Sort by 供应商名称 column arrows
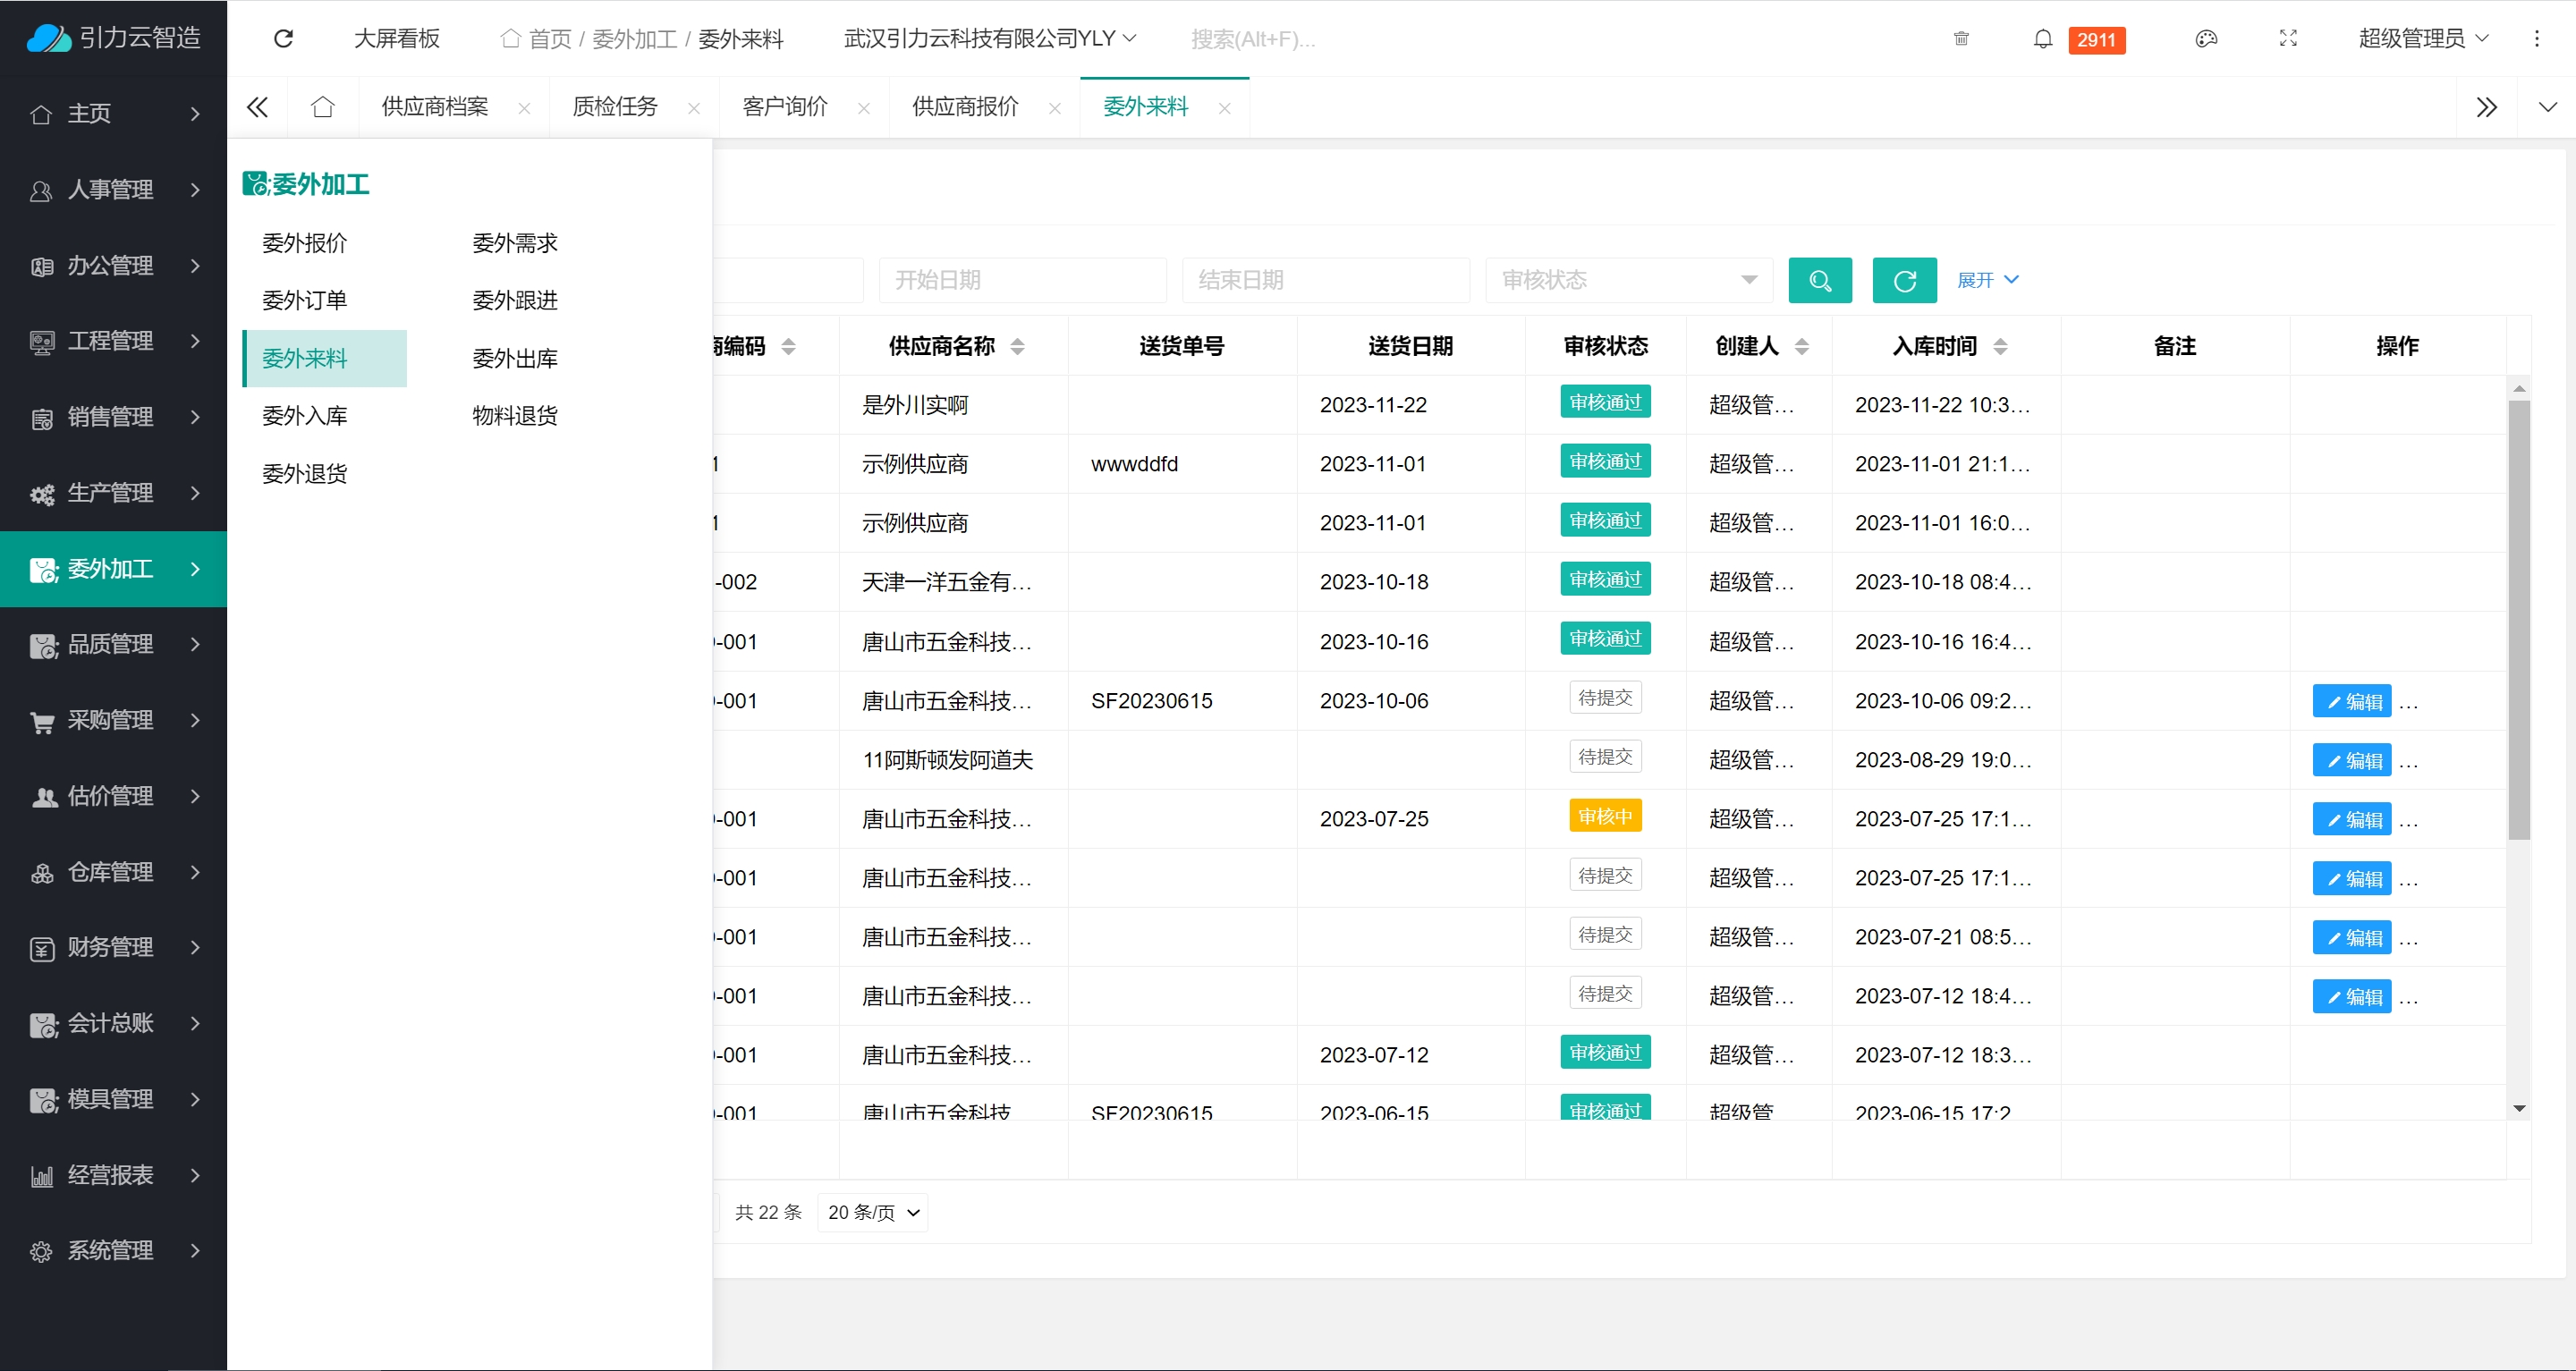The image size is (2576, 1371). tap(1017, 346)
